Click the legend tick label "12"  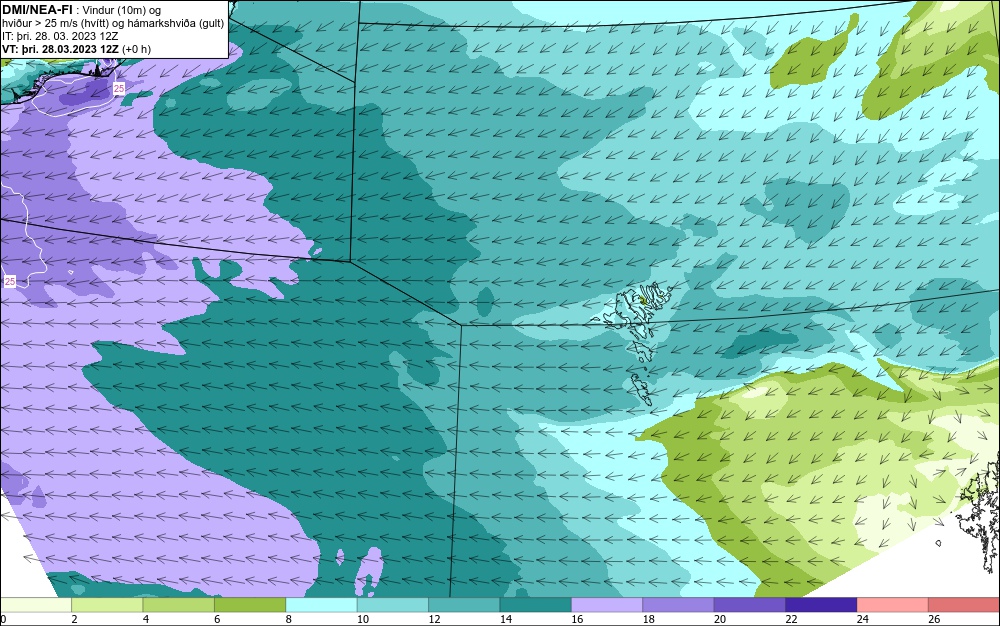pyautogui.click(x=434, y=619)
